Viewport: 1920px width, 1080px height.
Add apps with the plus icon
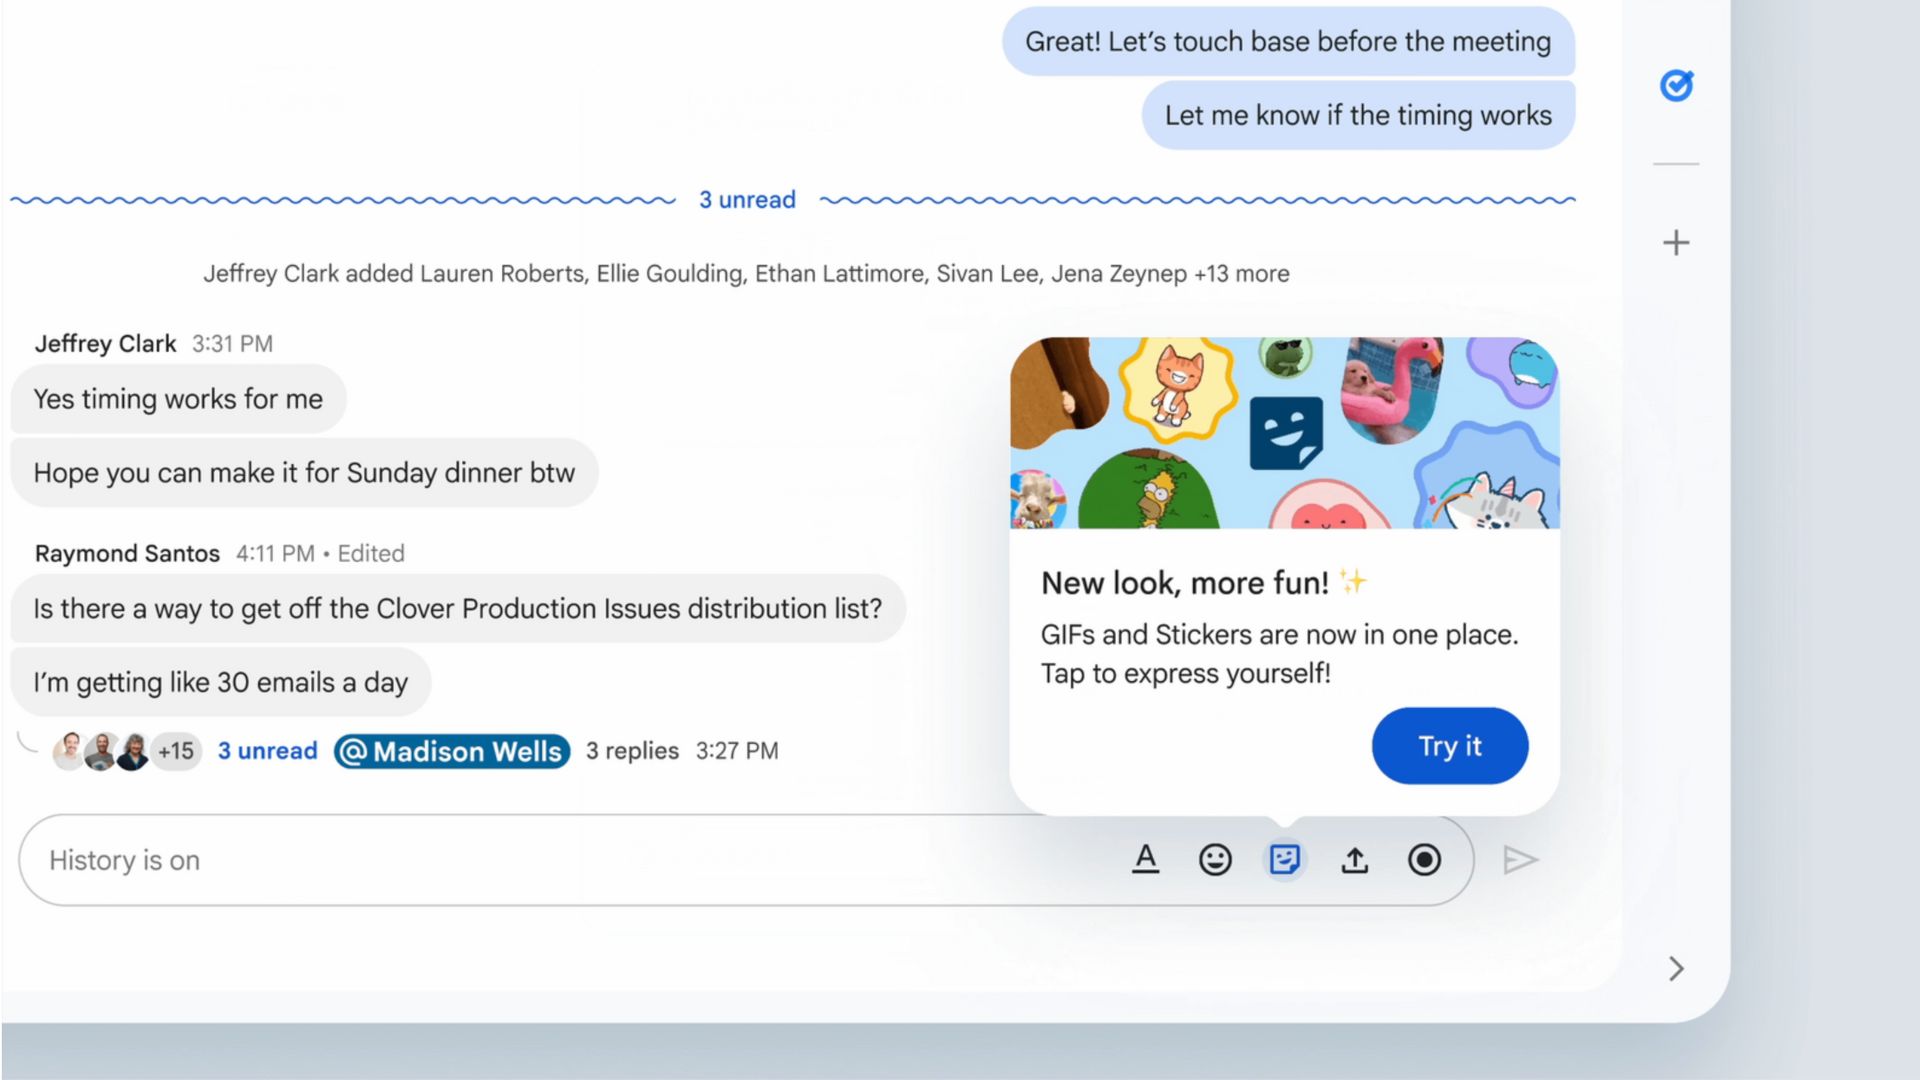click(x=1676, y=242)
